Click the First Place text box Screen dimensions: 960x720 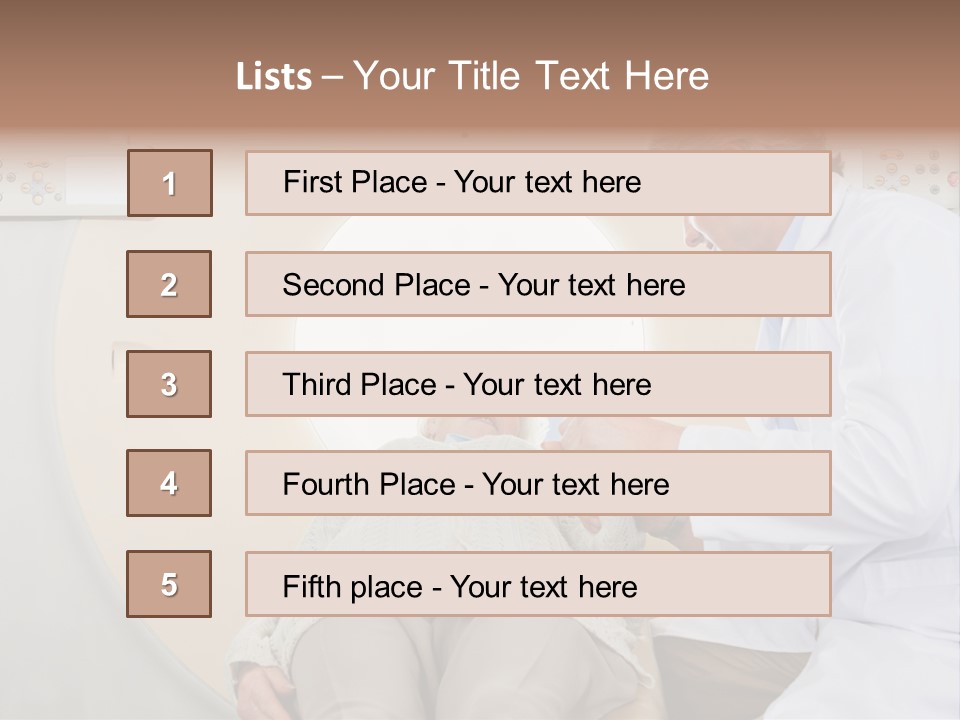pyautogui.click(x=538, y=183)
